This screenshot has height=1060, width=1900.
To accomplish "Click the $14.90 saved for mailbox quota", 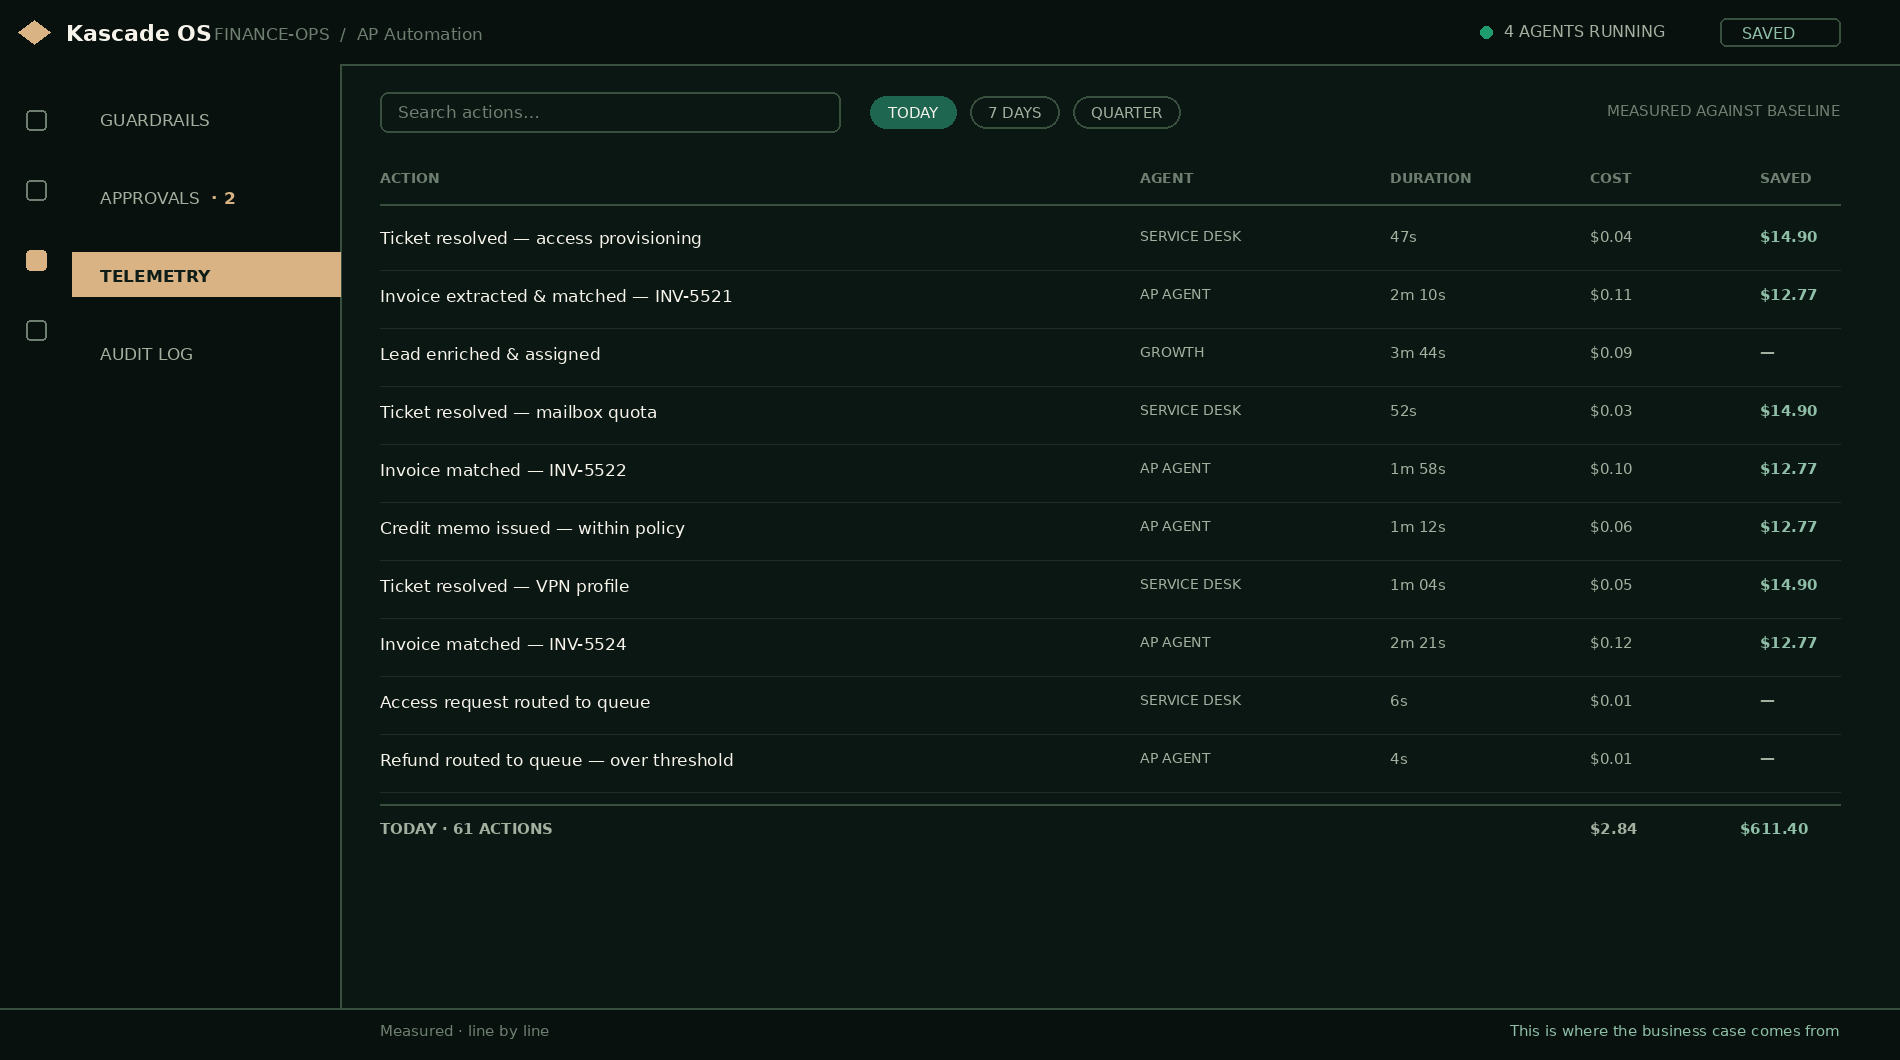I will 1788,411.
